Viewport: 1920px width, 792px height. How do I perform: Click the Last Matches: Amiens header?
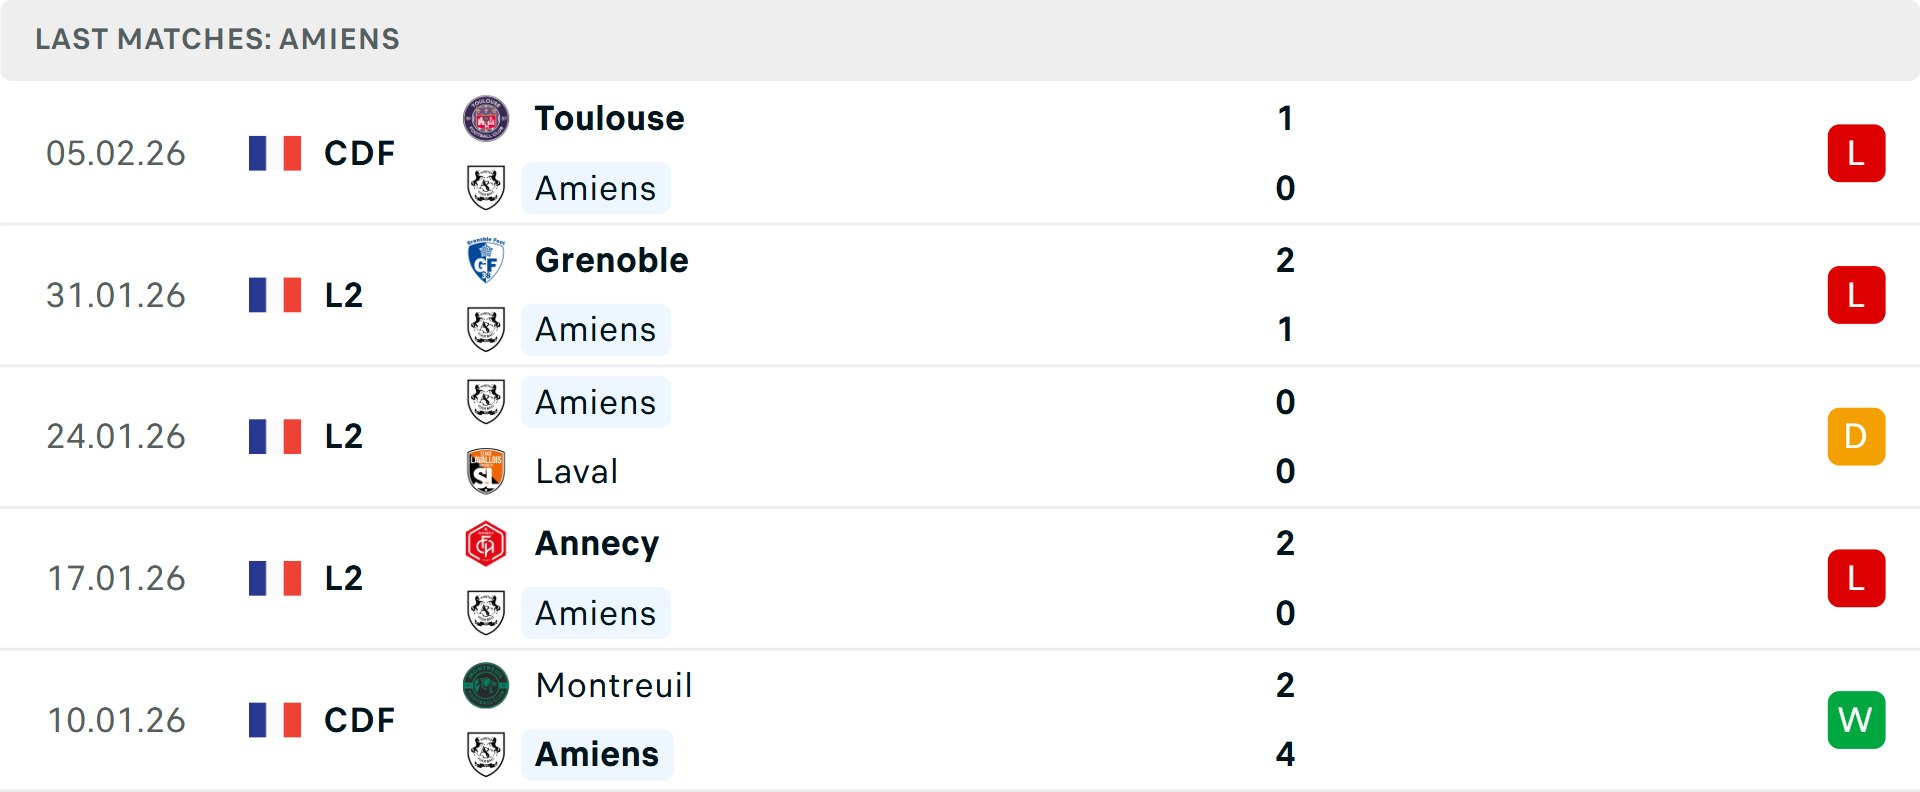[217, 39]
